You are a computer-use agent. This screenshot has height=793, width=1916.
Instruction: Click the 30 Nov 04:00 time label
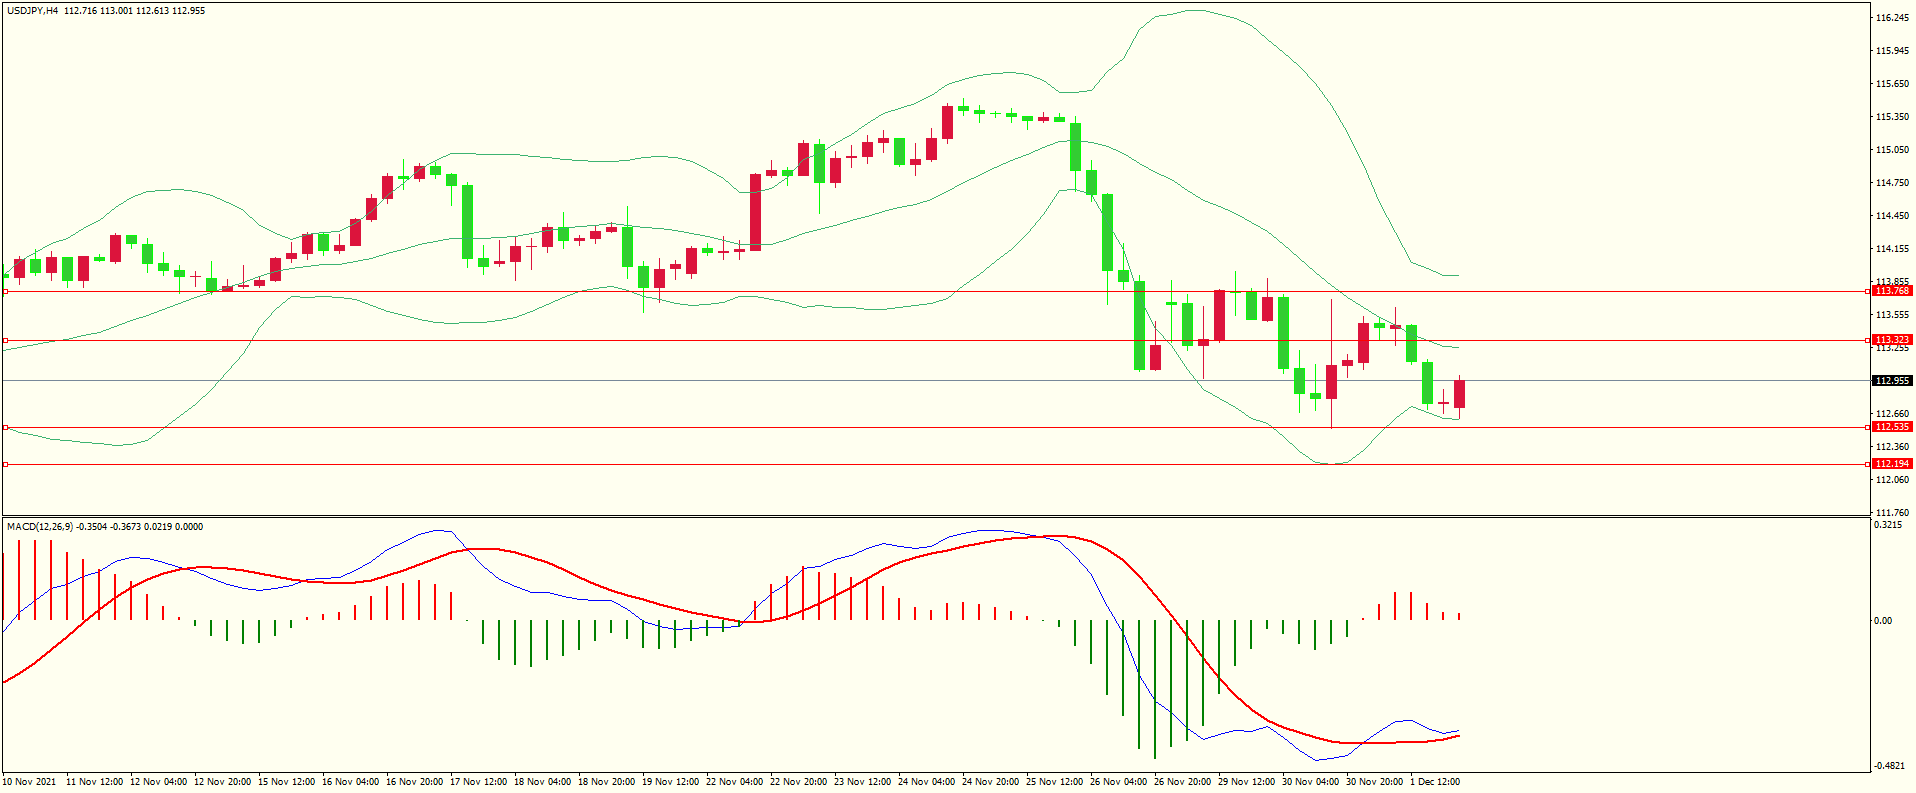(x=1310, y=782)
